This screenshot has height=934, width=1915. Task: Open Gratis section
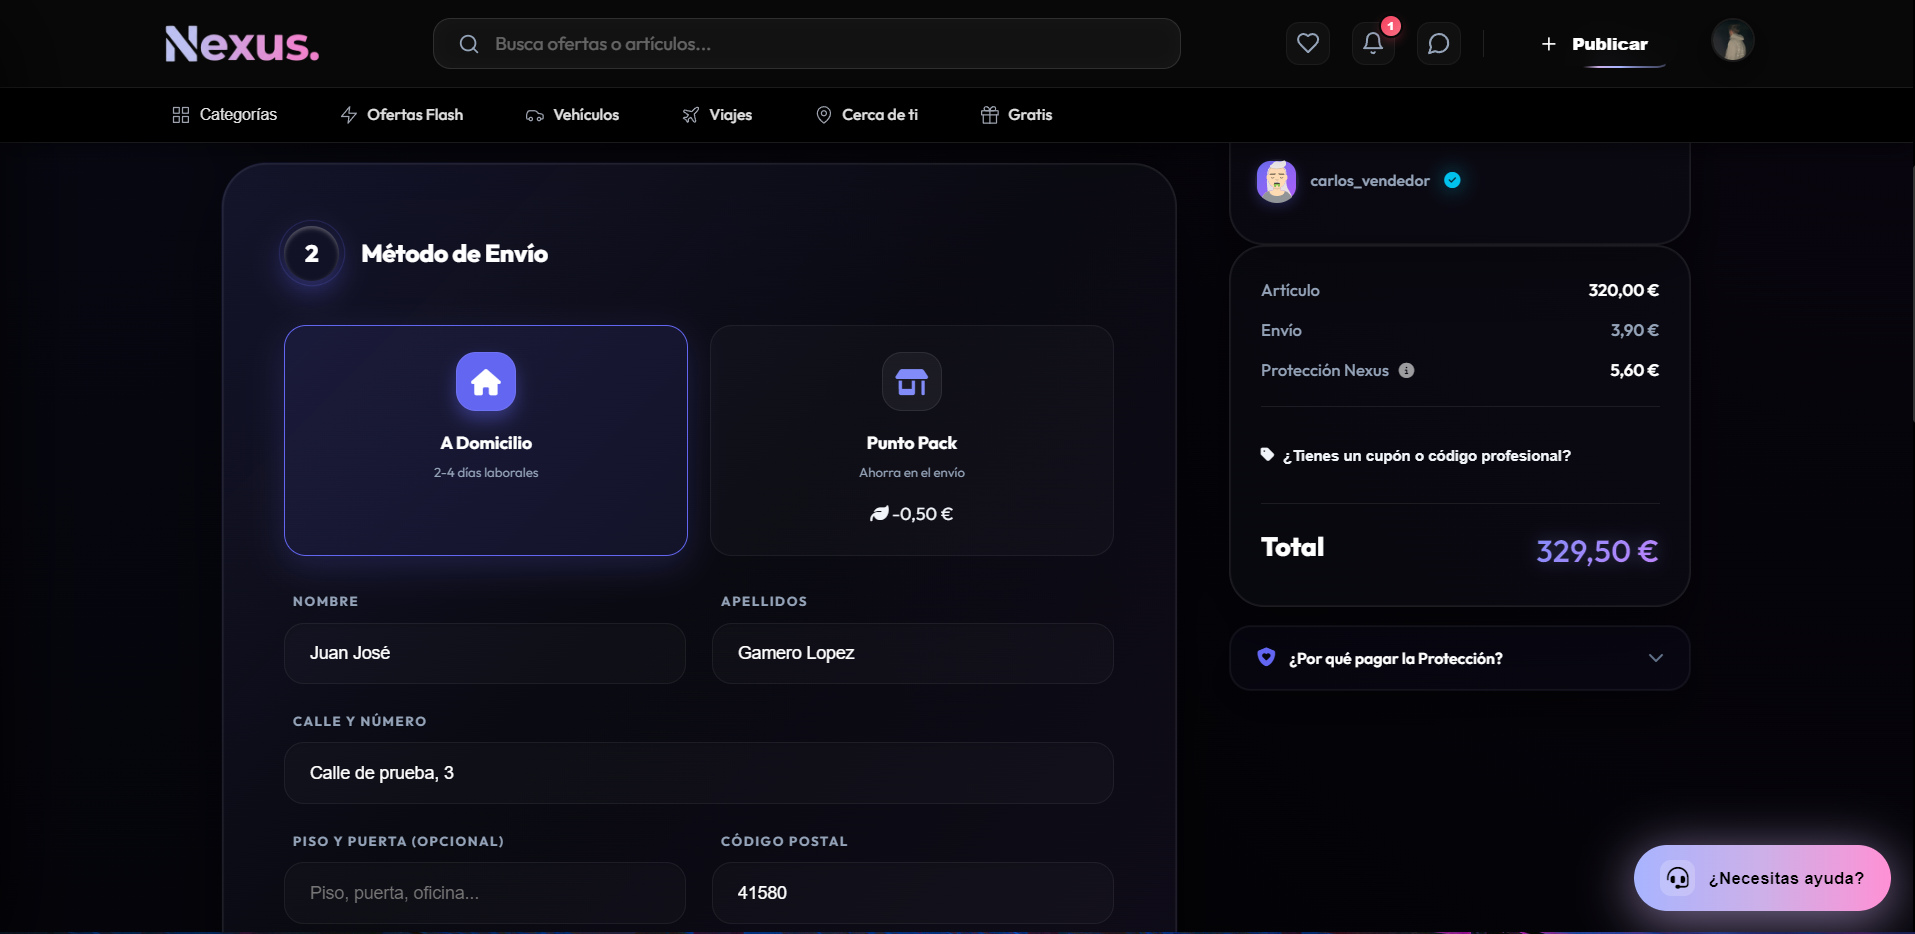point(1017,115)
